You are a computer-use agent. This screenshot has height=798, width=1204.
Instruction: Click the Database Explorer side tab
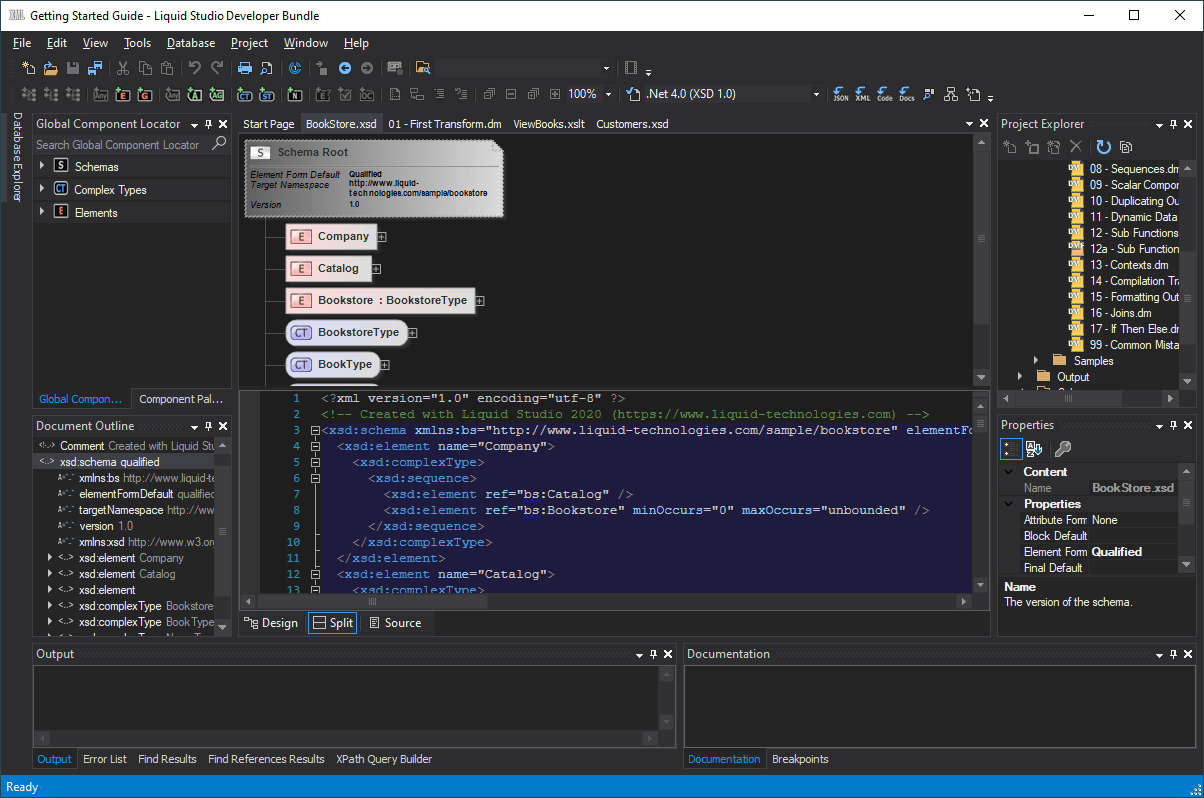pyautogui.click(x=16, y=157)
